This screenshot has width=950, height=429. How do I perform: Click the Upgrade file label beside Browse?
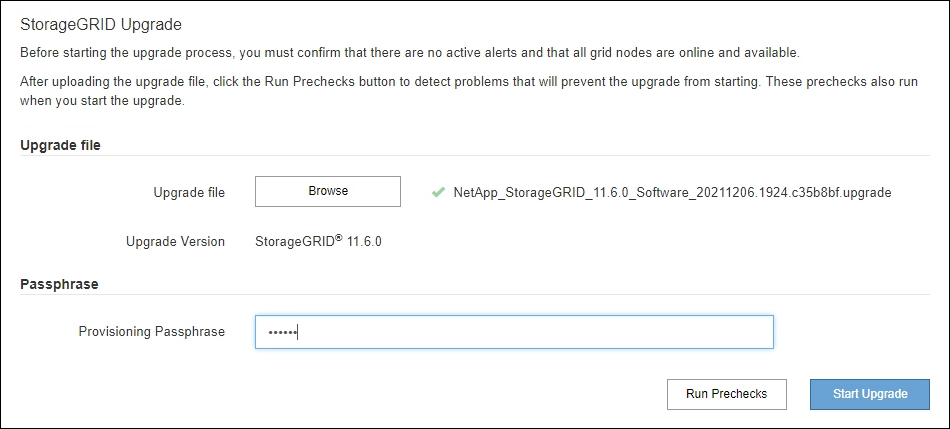point(189,192)
